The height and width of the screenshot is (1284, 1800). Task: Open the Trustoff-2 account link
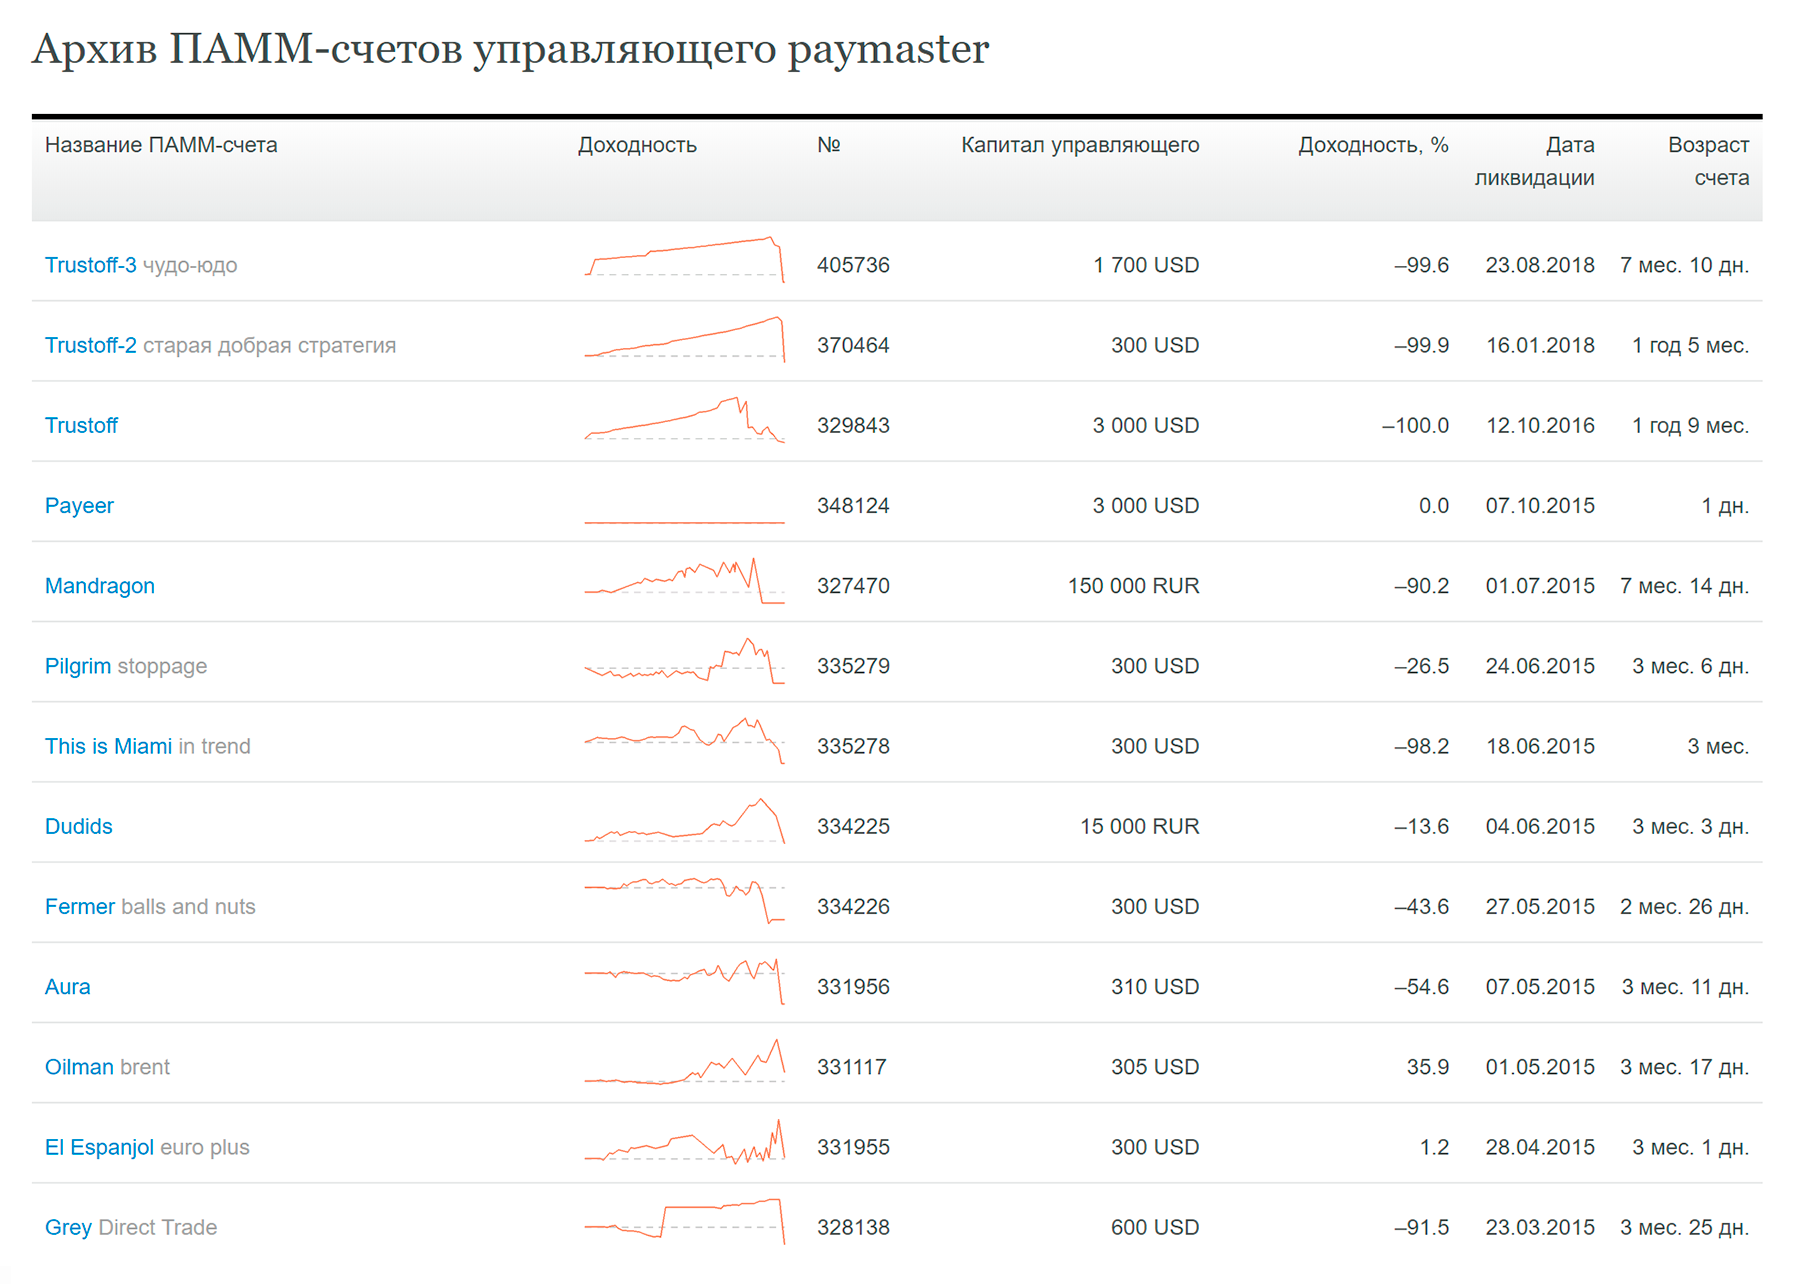point(90,345)
